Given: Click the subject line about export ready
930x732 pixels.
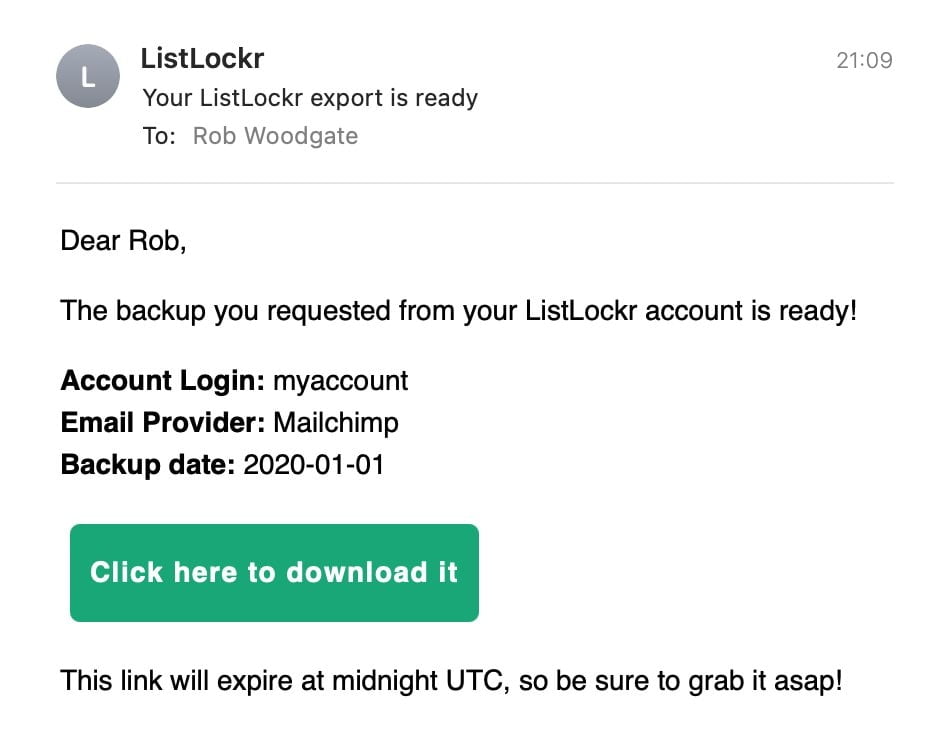Looking at the screenshot, I should [x=310, y=98].
